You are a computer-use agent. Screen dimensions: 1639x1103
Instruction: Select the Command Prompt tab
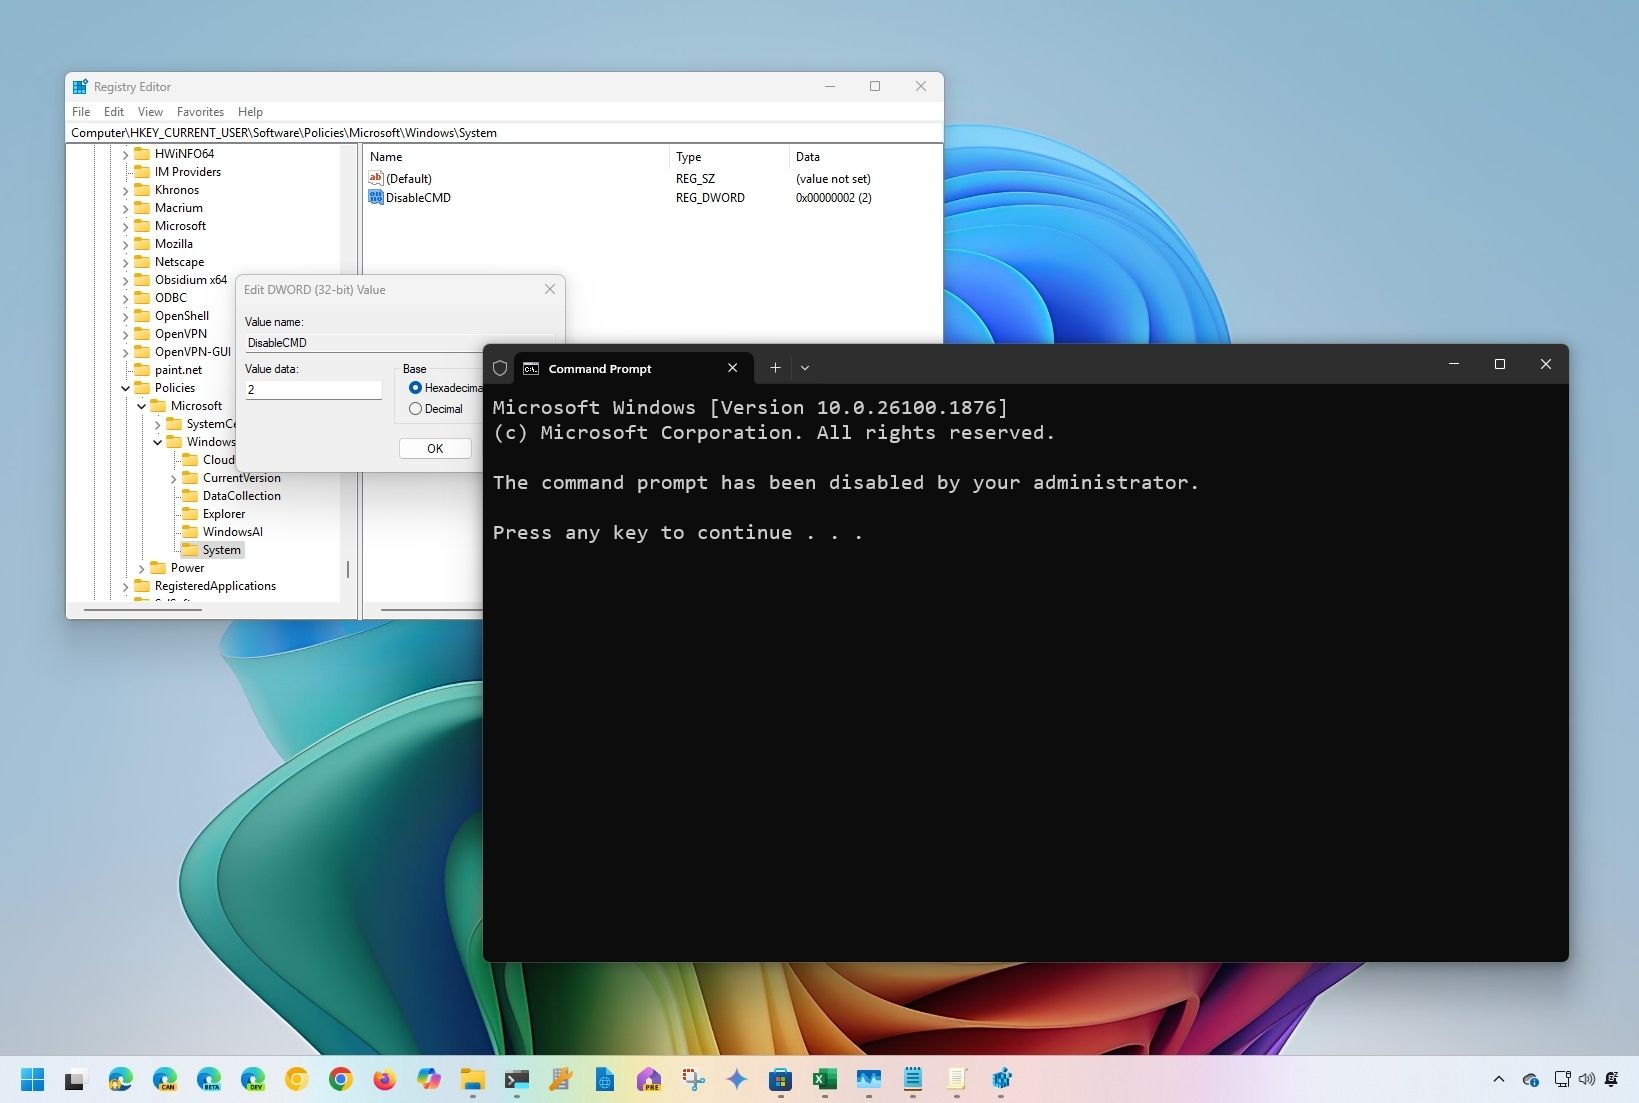click(x=600, y=368)
